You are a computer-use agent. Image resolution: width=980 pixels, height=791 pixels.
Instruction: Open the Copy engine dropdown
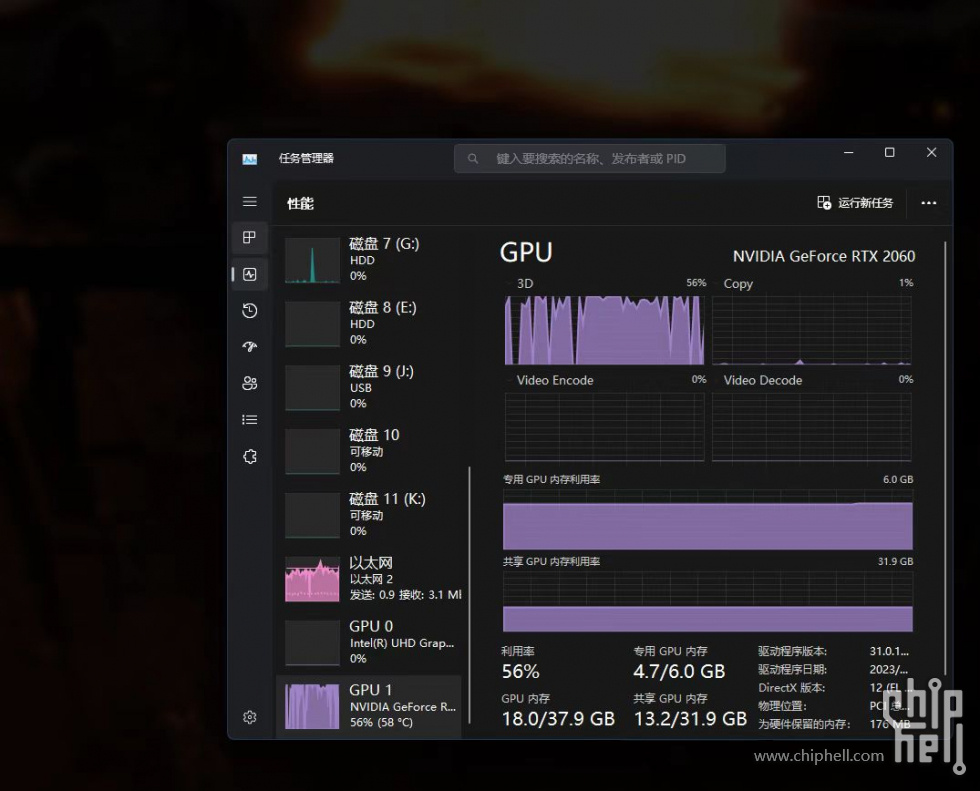click(733, 284)
